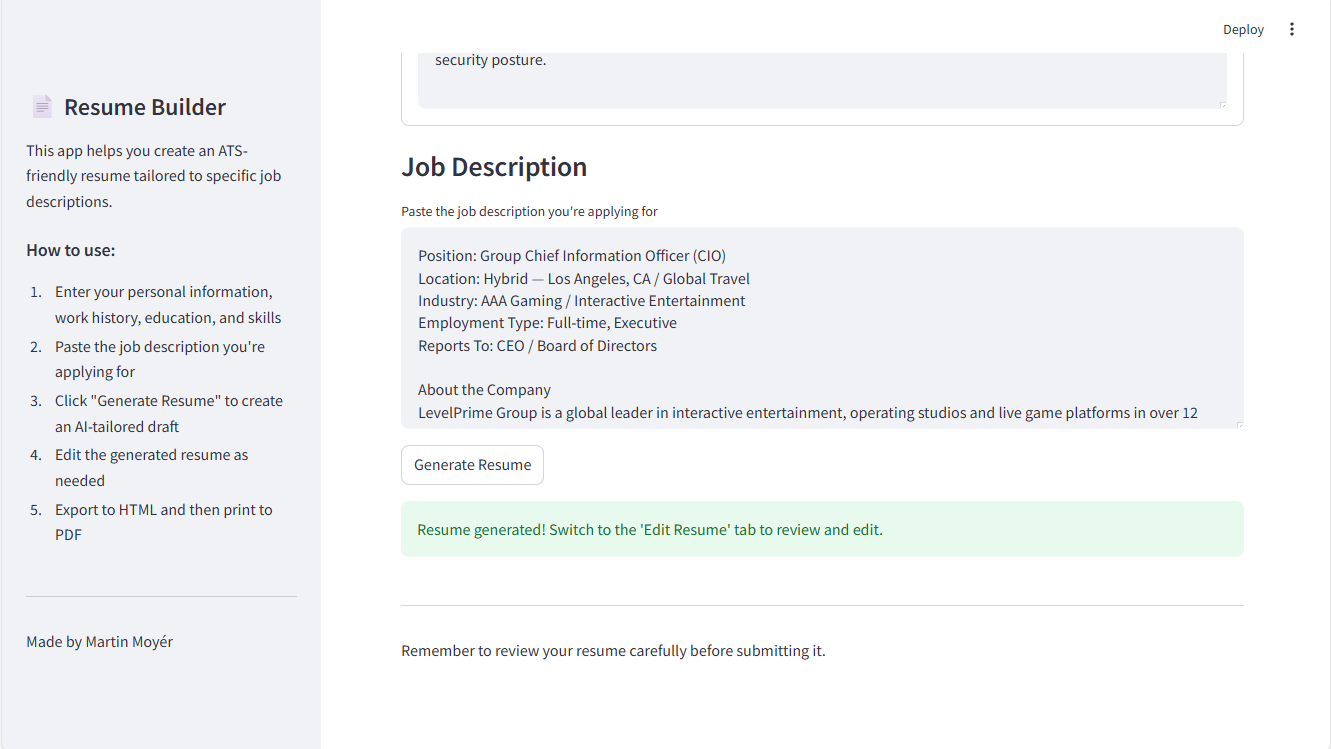Click the 'LevelPrime Group is a global leader' line
The image size is (1331, 749).
(x=808, y=412)
